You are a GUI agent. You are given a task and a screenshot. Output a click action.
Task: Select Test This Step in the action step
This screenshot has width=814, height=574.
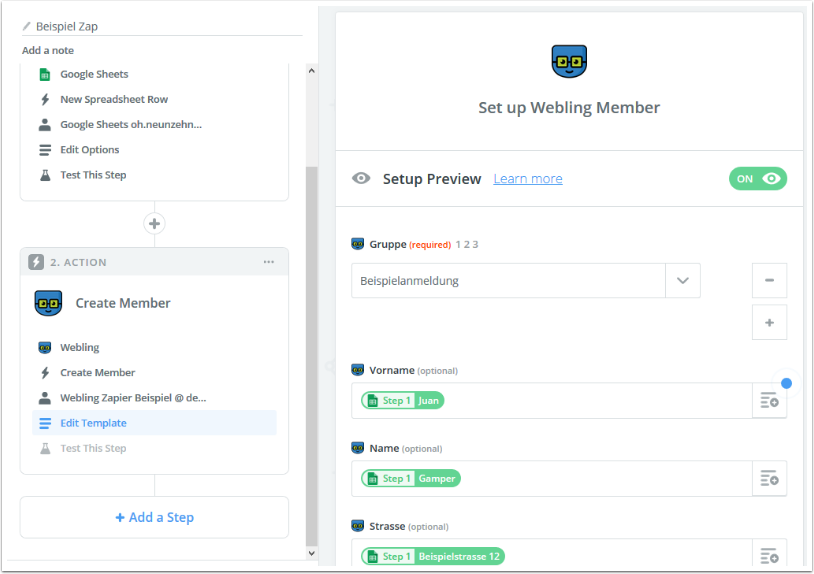point(154,448)
